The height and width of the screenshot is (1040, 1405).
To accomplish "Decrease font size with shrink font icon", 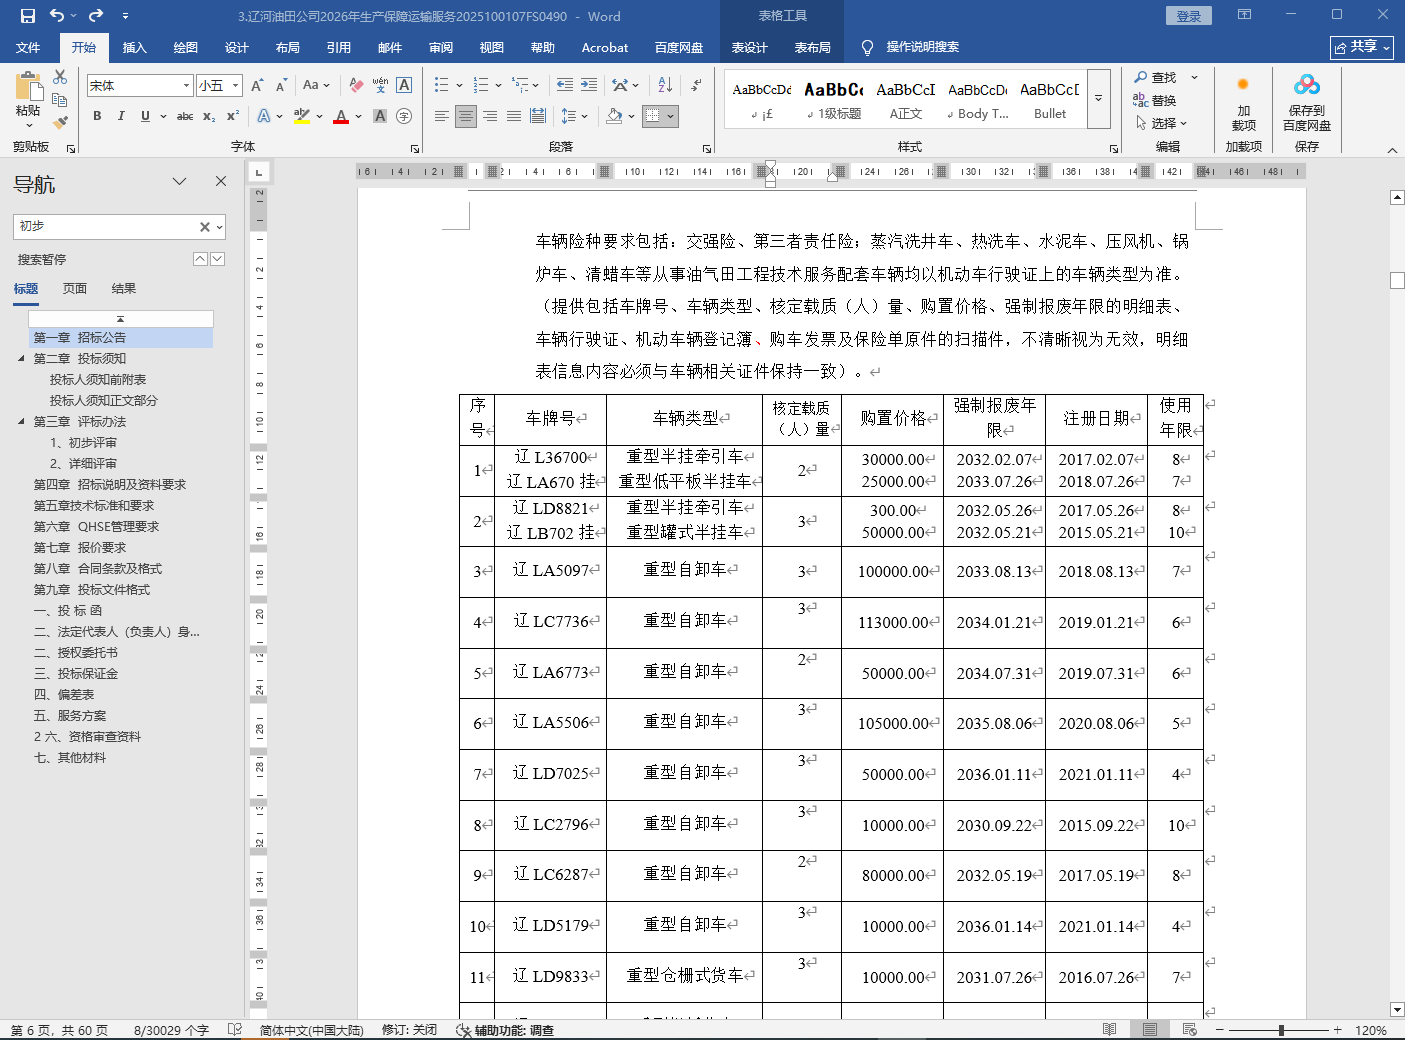I will point(280,86).
